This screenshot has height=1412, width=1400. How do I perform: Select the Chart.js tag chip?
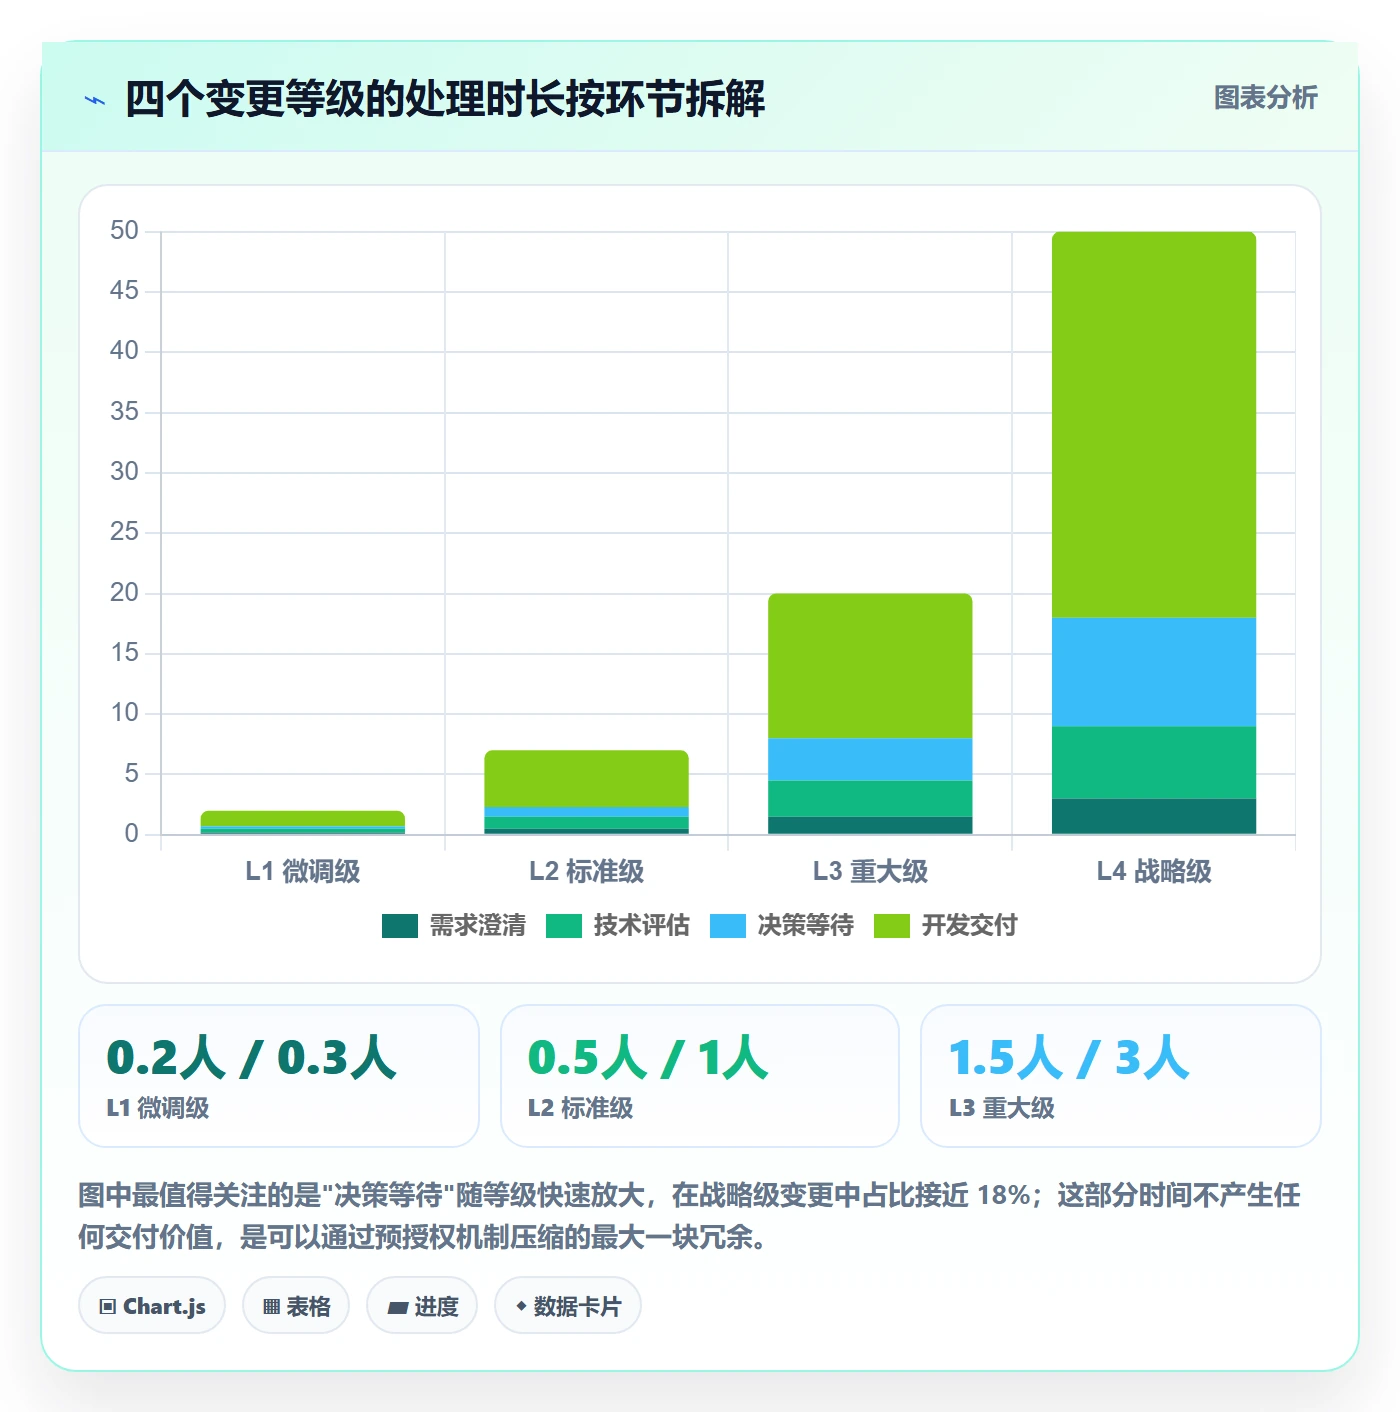click(152, 1306)
